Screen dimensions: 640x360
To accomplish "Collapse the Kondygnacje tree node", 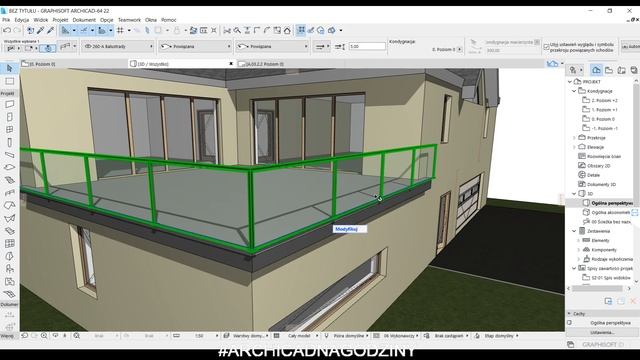I will coord(574,91).
